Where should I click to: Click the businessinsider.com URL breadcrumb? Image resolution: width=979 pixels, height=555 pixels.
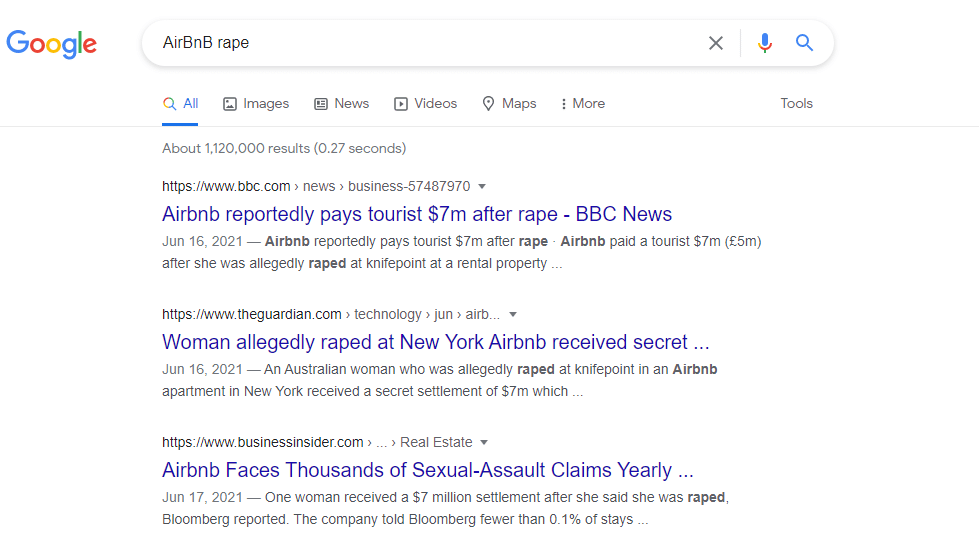pos(317,442)
